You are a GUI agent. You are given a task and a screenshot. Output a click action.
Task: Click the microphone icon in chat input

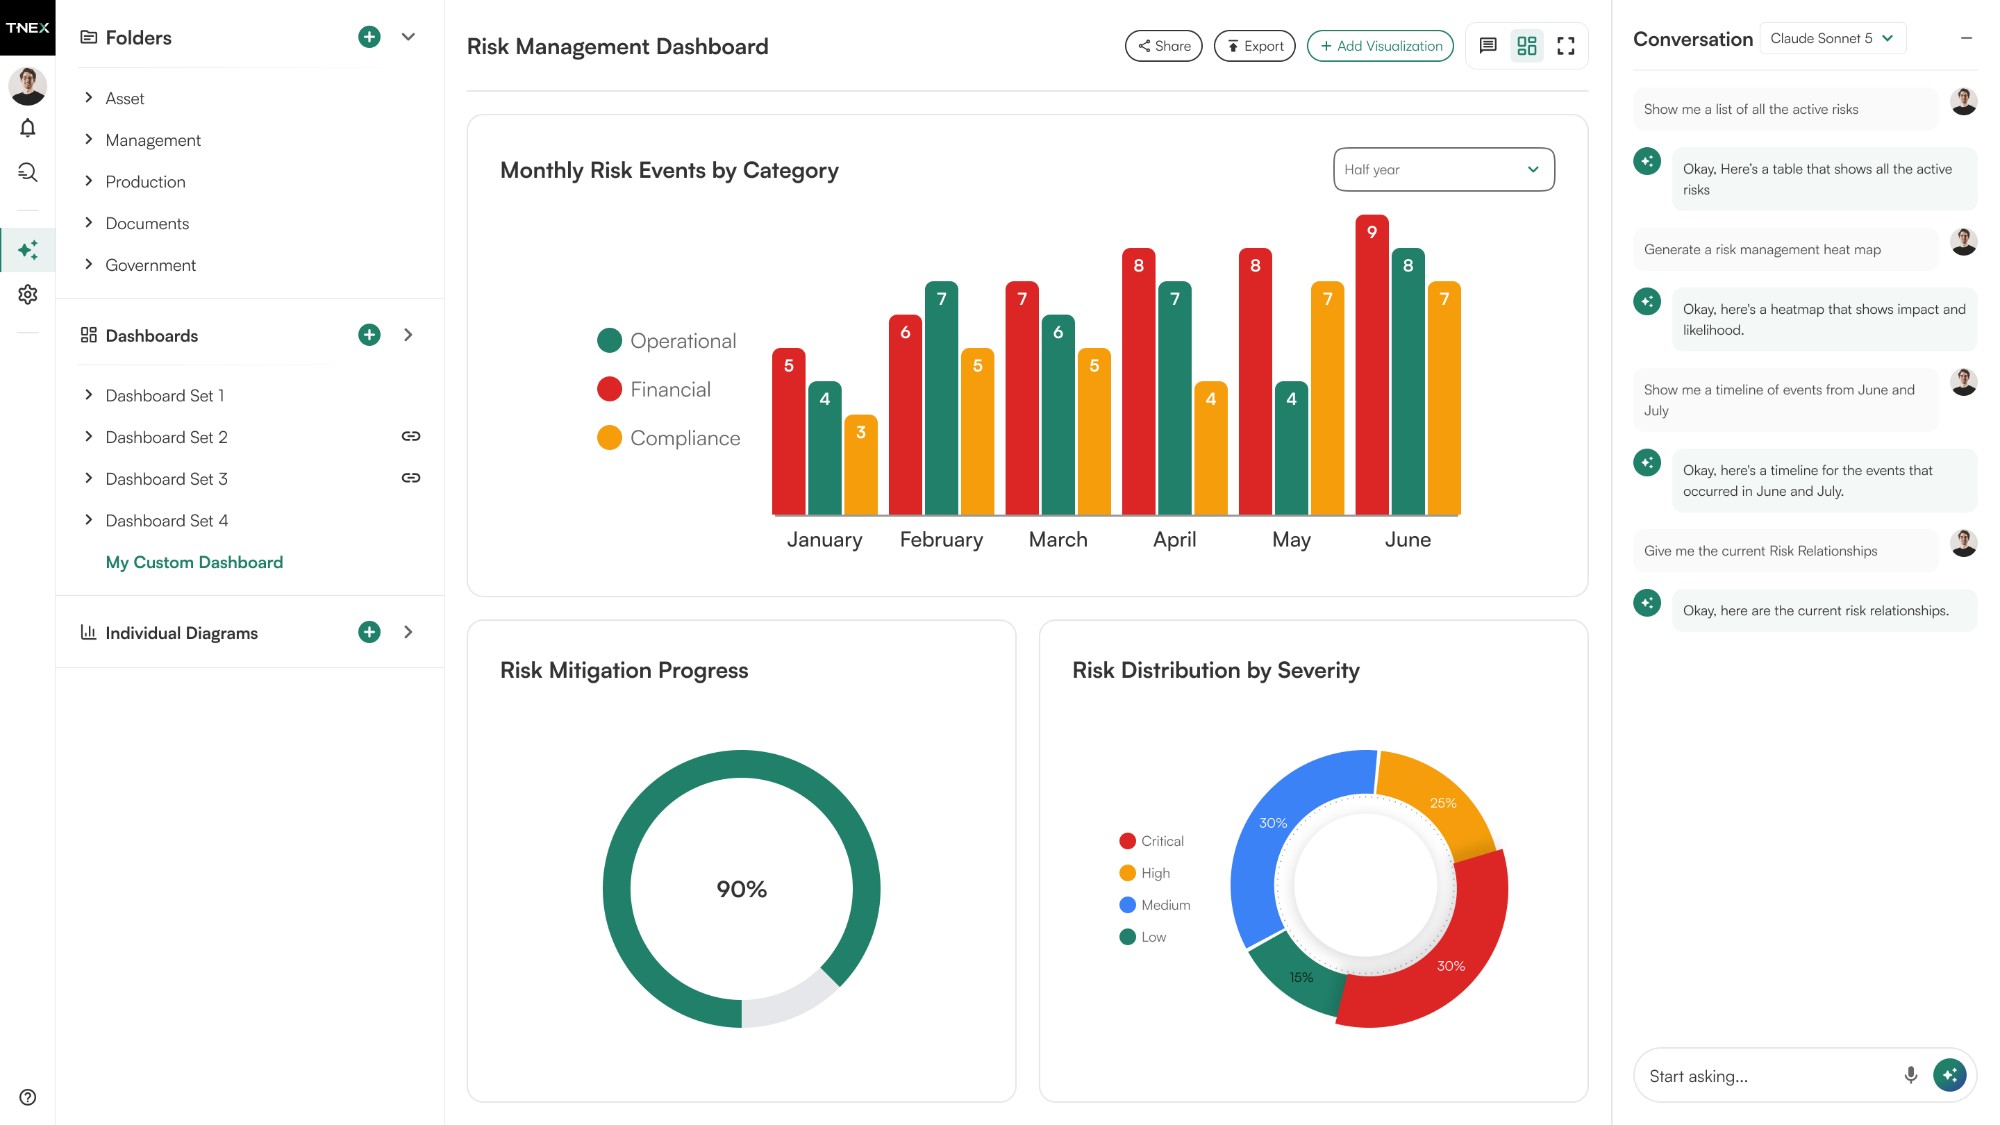click(1911, 1075)
